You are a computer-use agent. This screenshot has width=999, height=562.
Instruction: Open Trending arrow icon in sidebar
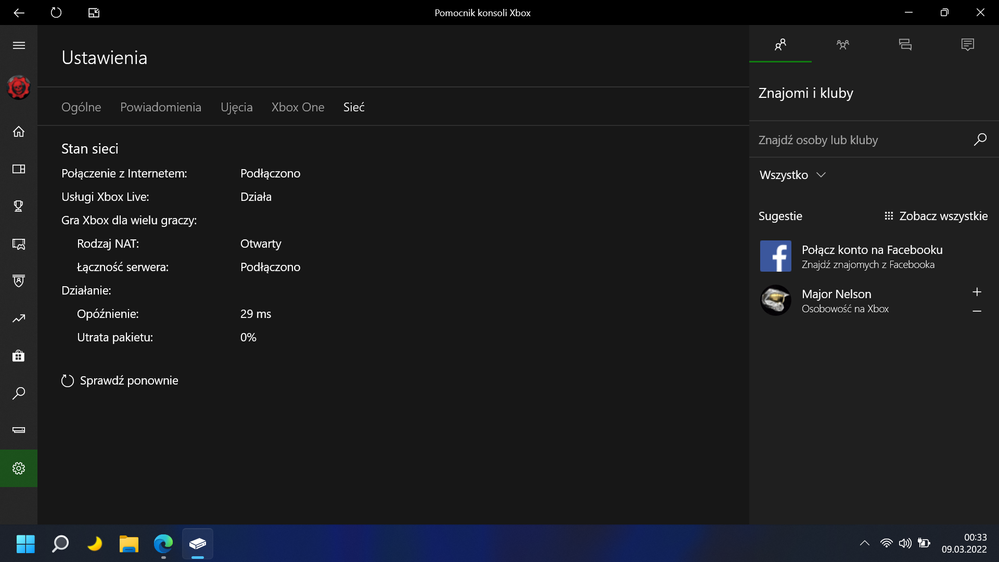(18, 319)
